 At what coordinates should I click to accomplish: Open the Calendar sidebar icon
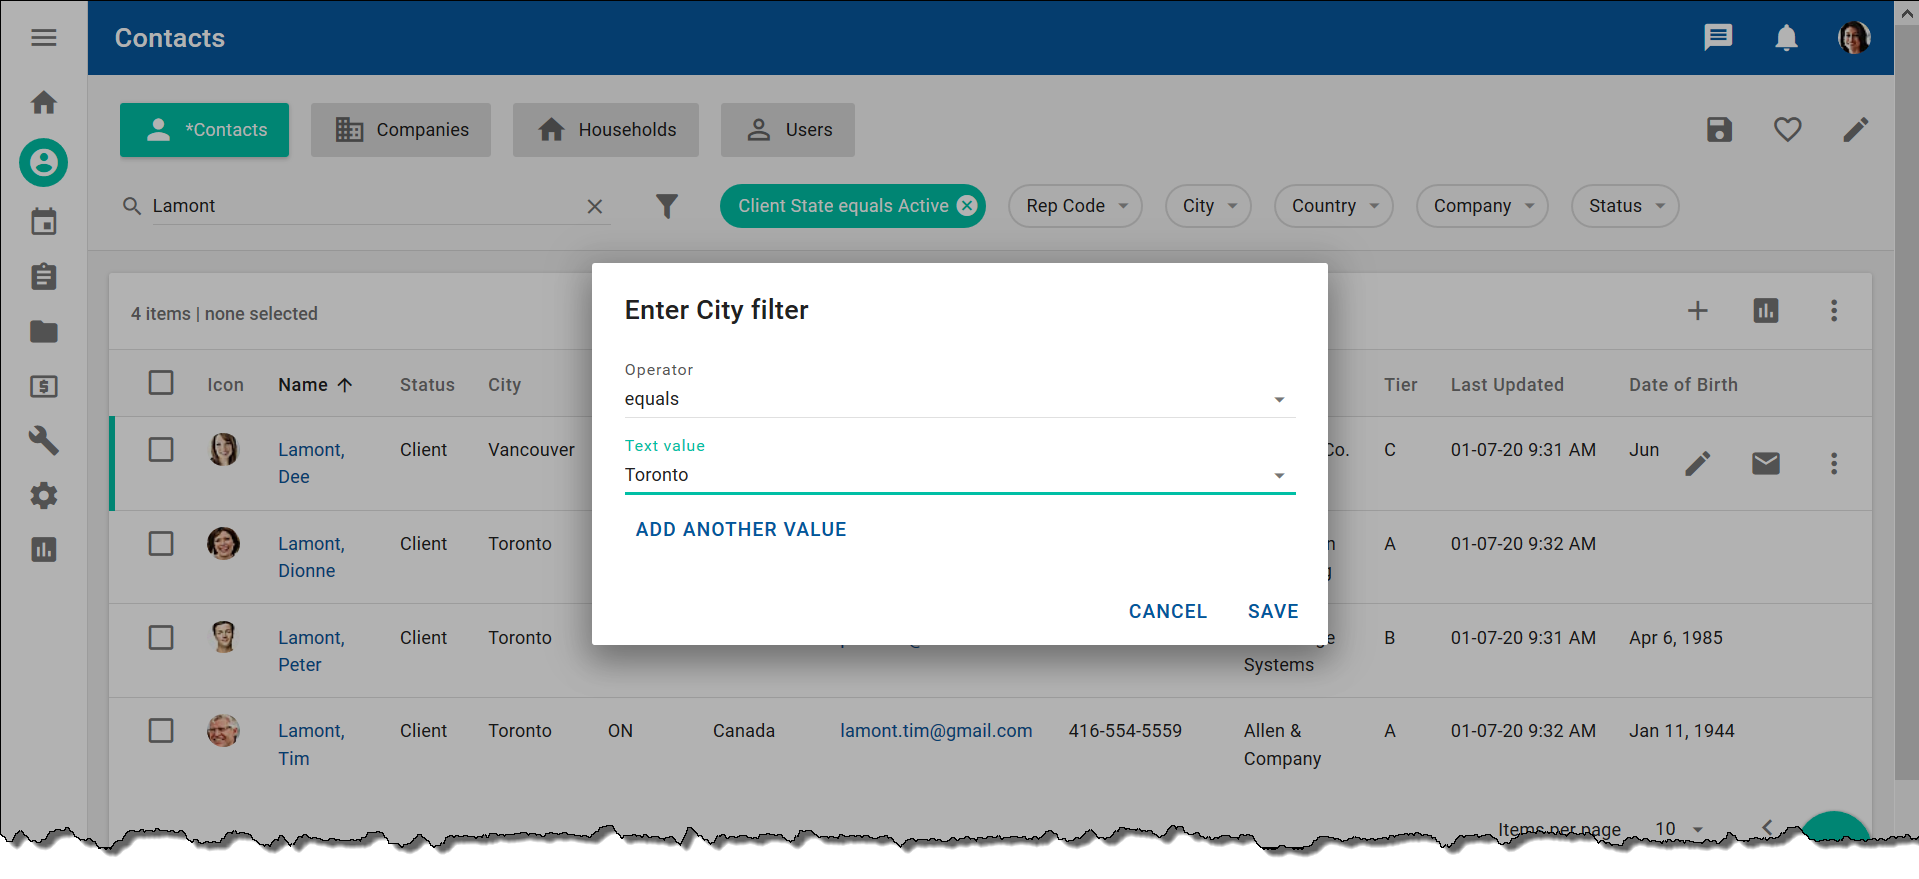coord(43,221)
